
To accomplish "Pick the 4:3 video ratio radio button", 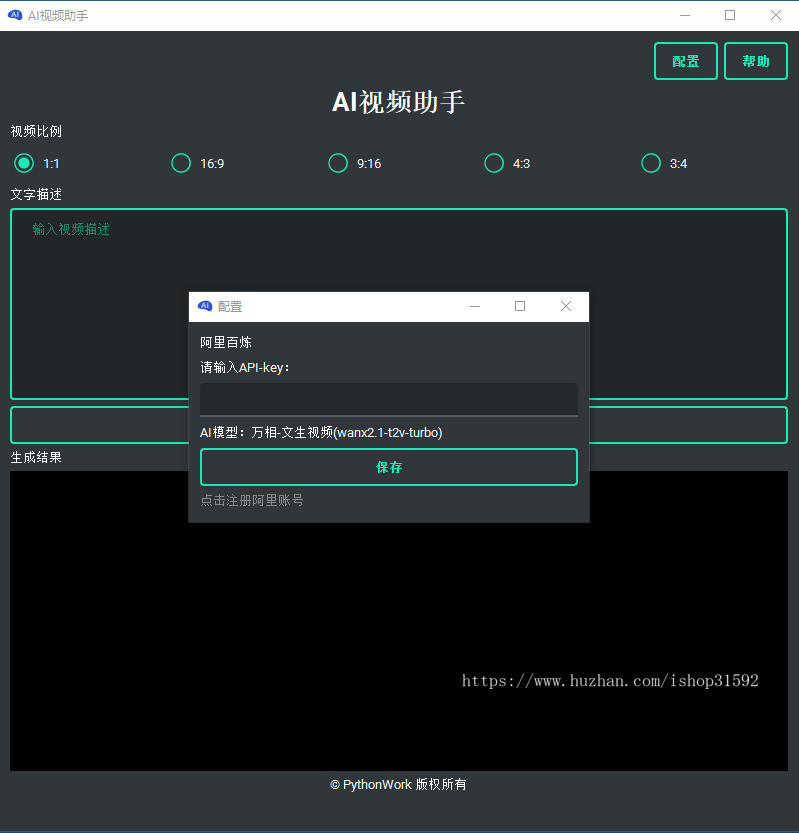I will pos(494,163).
